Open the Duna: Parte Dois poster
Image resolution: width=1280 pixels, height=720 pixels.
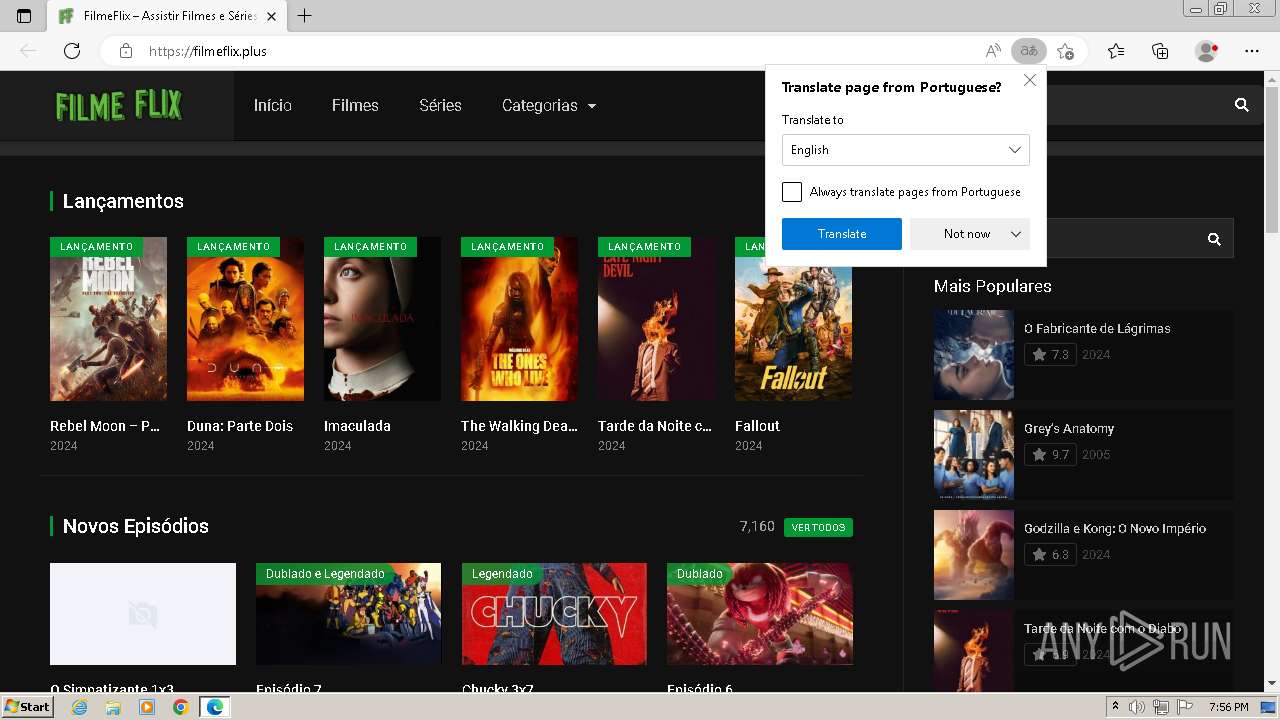[245, 319]
